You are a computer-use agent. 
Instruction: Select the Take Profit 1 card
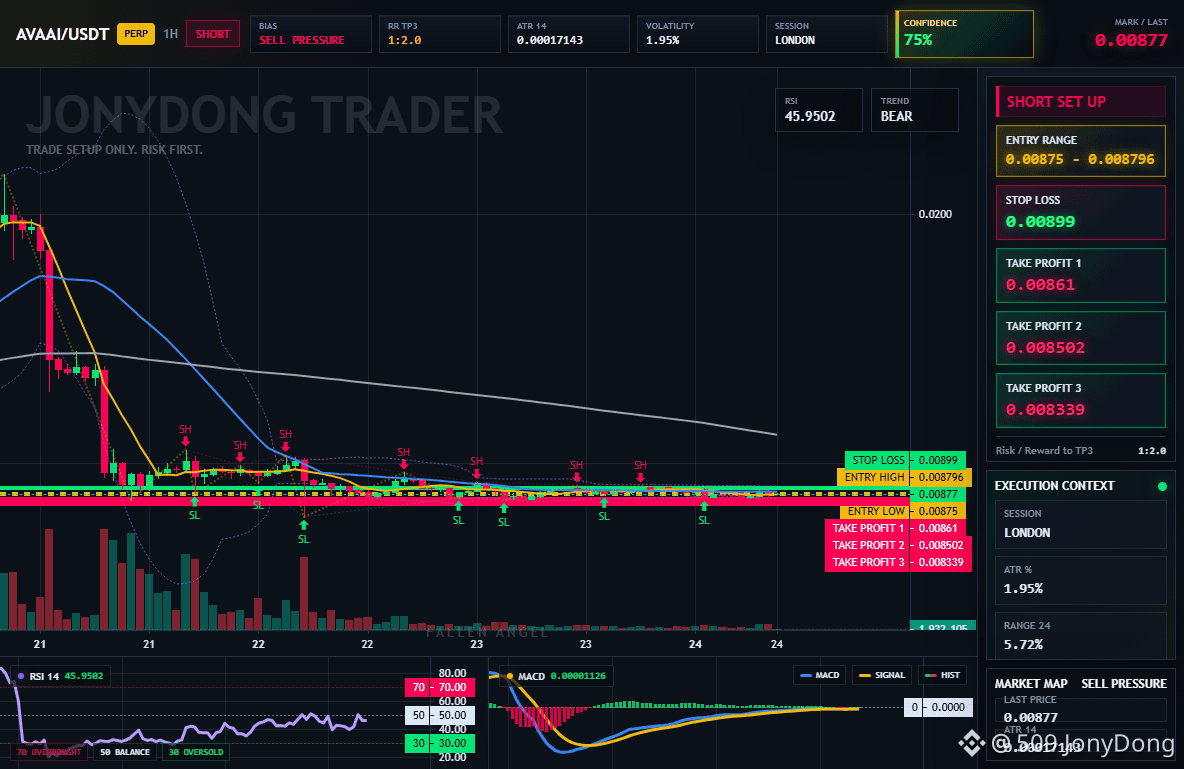1081,276
